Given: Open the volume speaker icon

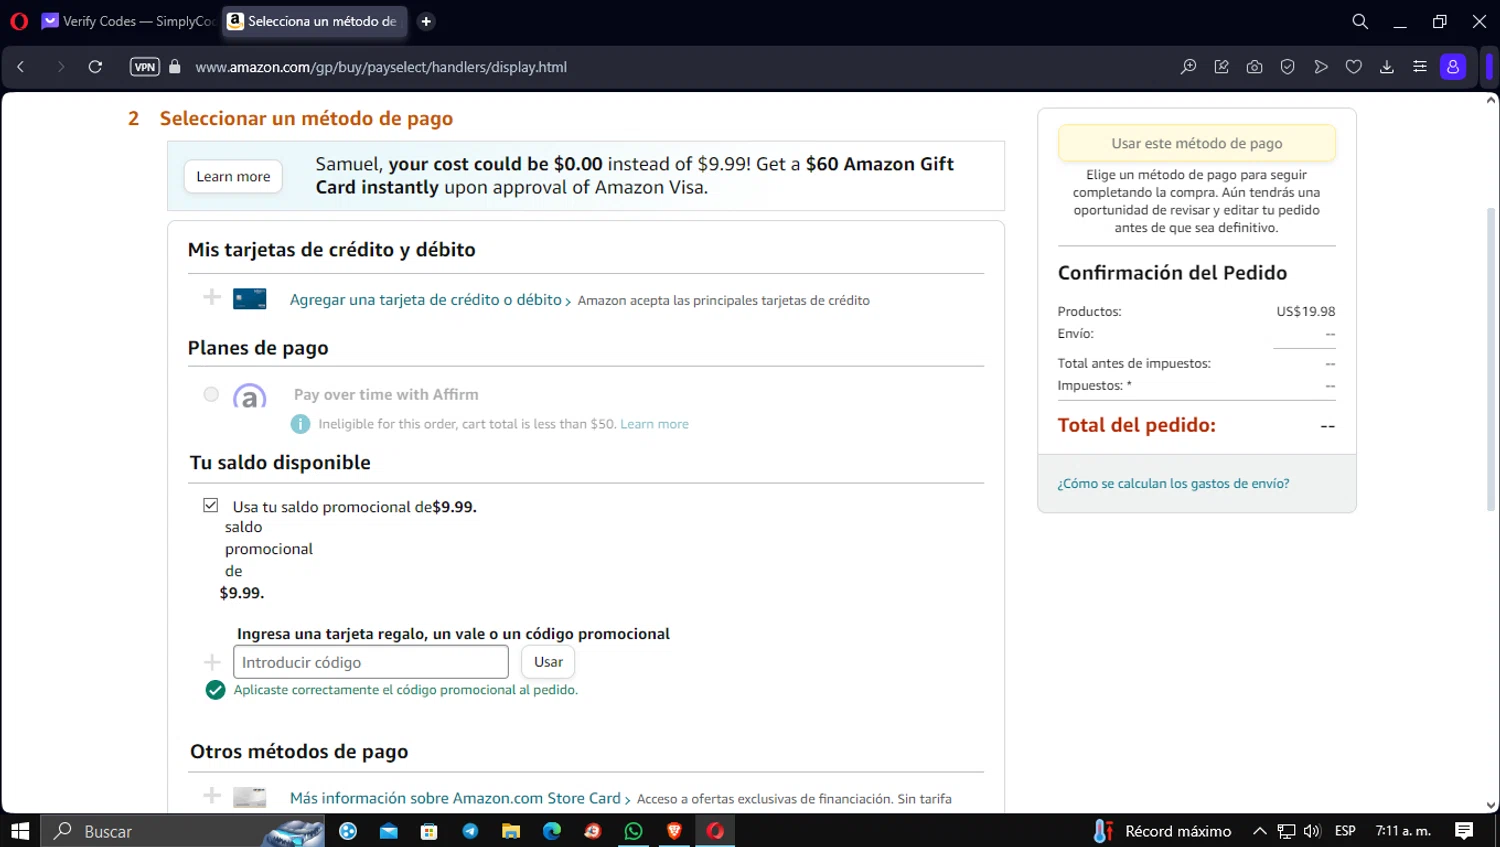Looking at the screenshot, I should click(1312, 831).
